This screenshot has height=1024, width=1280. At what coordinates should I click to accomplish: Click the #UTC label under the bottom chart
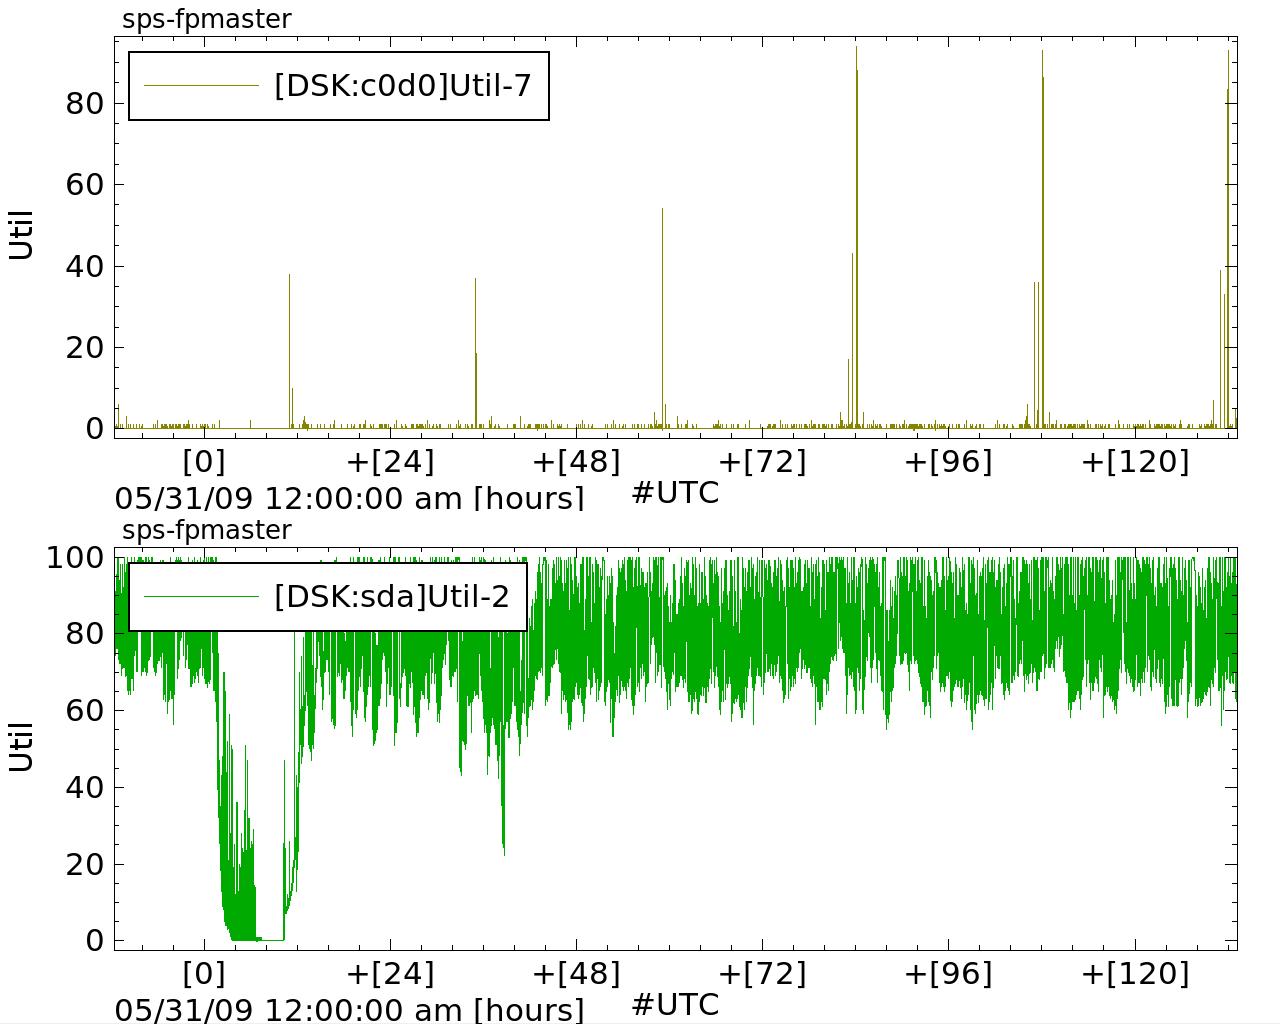[x=675, y=1003]
